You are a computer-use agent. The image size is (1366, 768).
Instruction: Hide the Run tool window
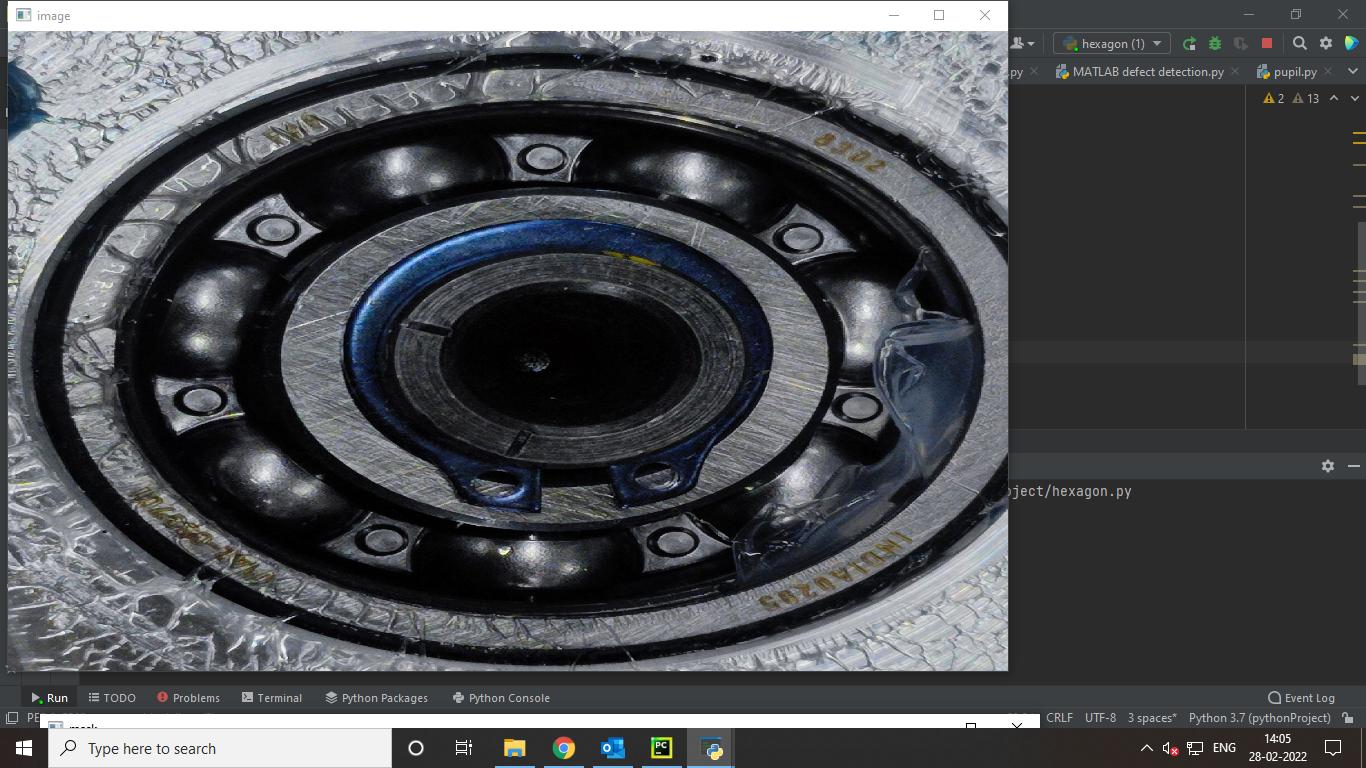tap(1353, 466)
